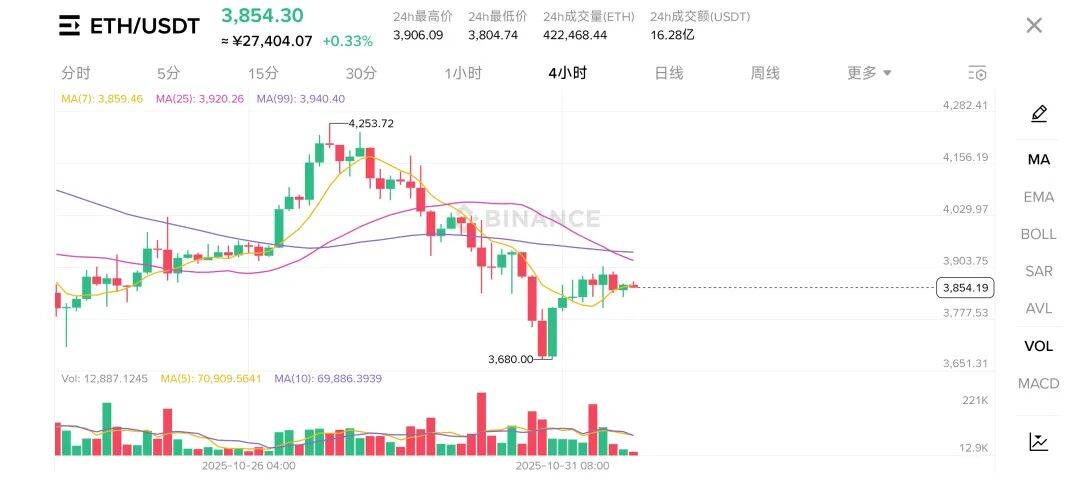
Task: Select the drawing pencil tool
Action: (x=1038, y=114)
